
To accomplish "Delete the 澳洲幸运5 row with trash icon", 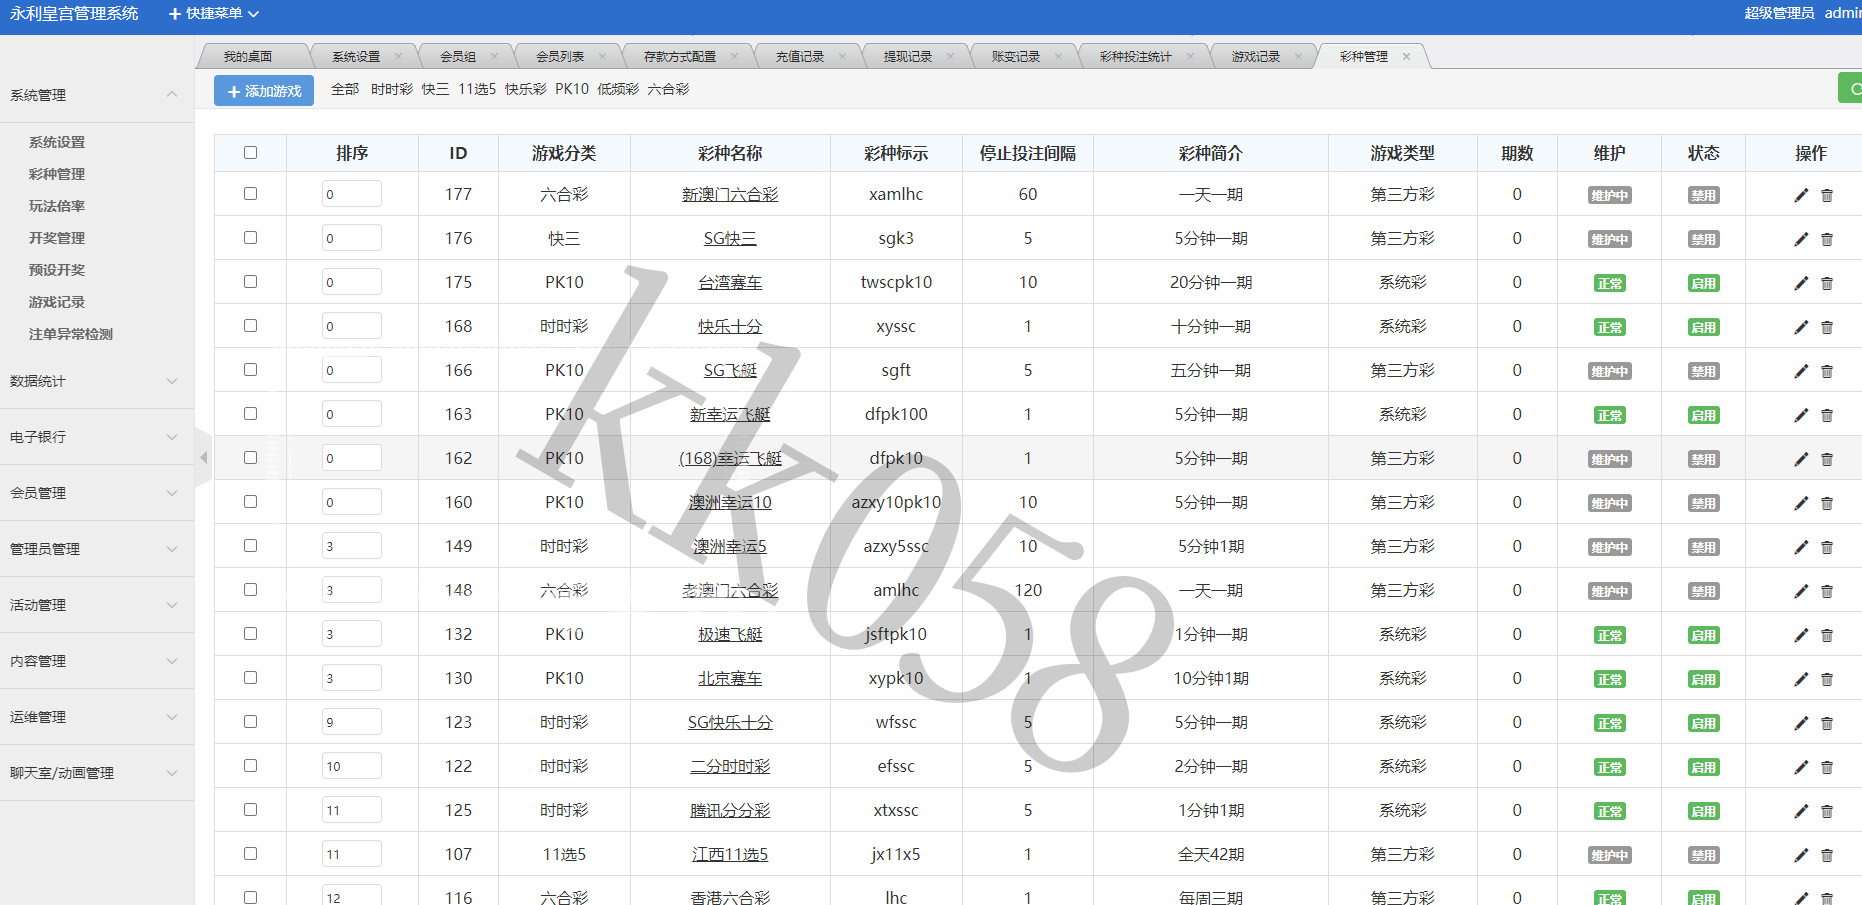I will (1827, 547).
